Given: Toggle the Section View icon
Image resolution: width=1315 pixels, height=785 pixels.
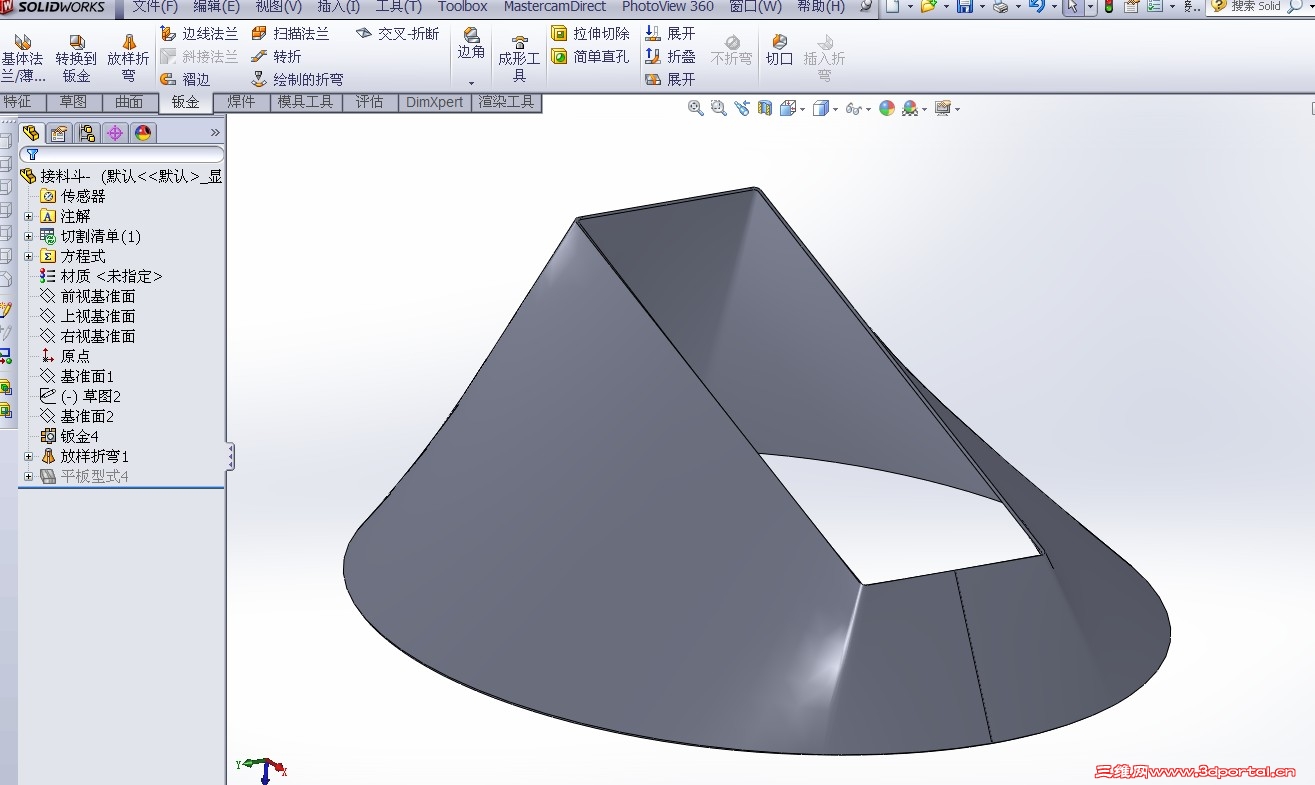Looking at the screenshot, I should 765,108.
